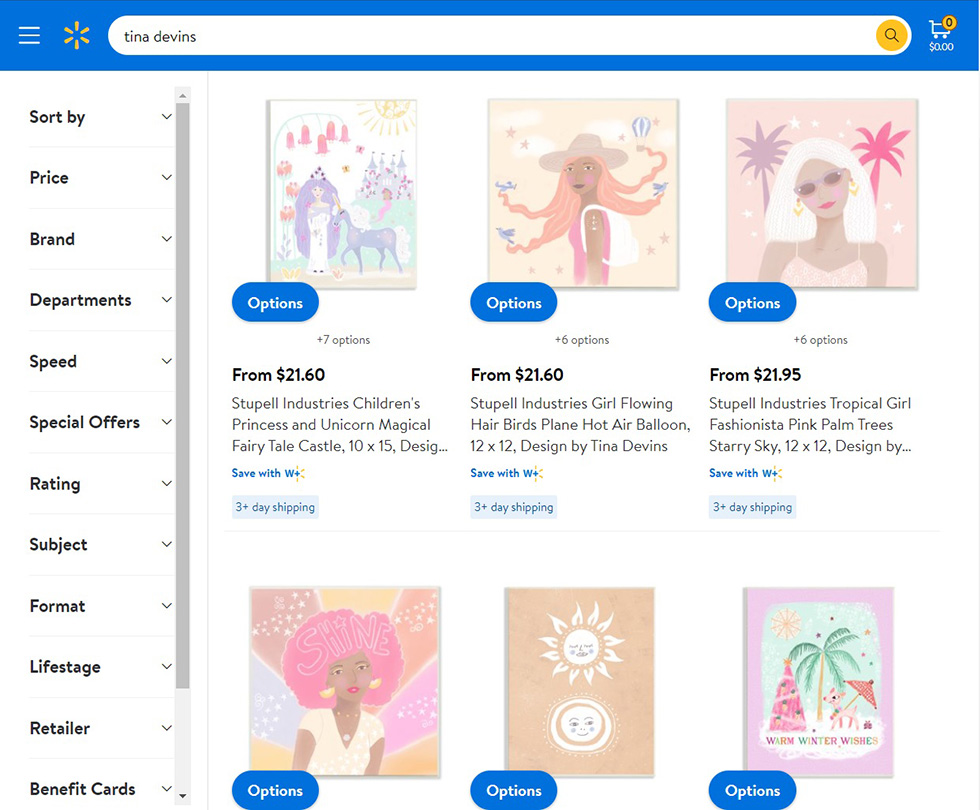The width and height of the screenshot is (980, 810).
Task: Expand the Brand filter section
Action: pos(100,239)
